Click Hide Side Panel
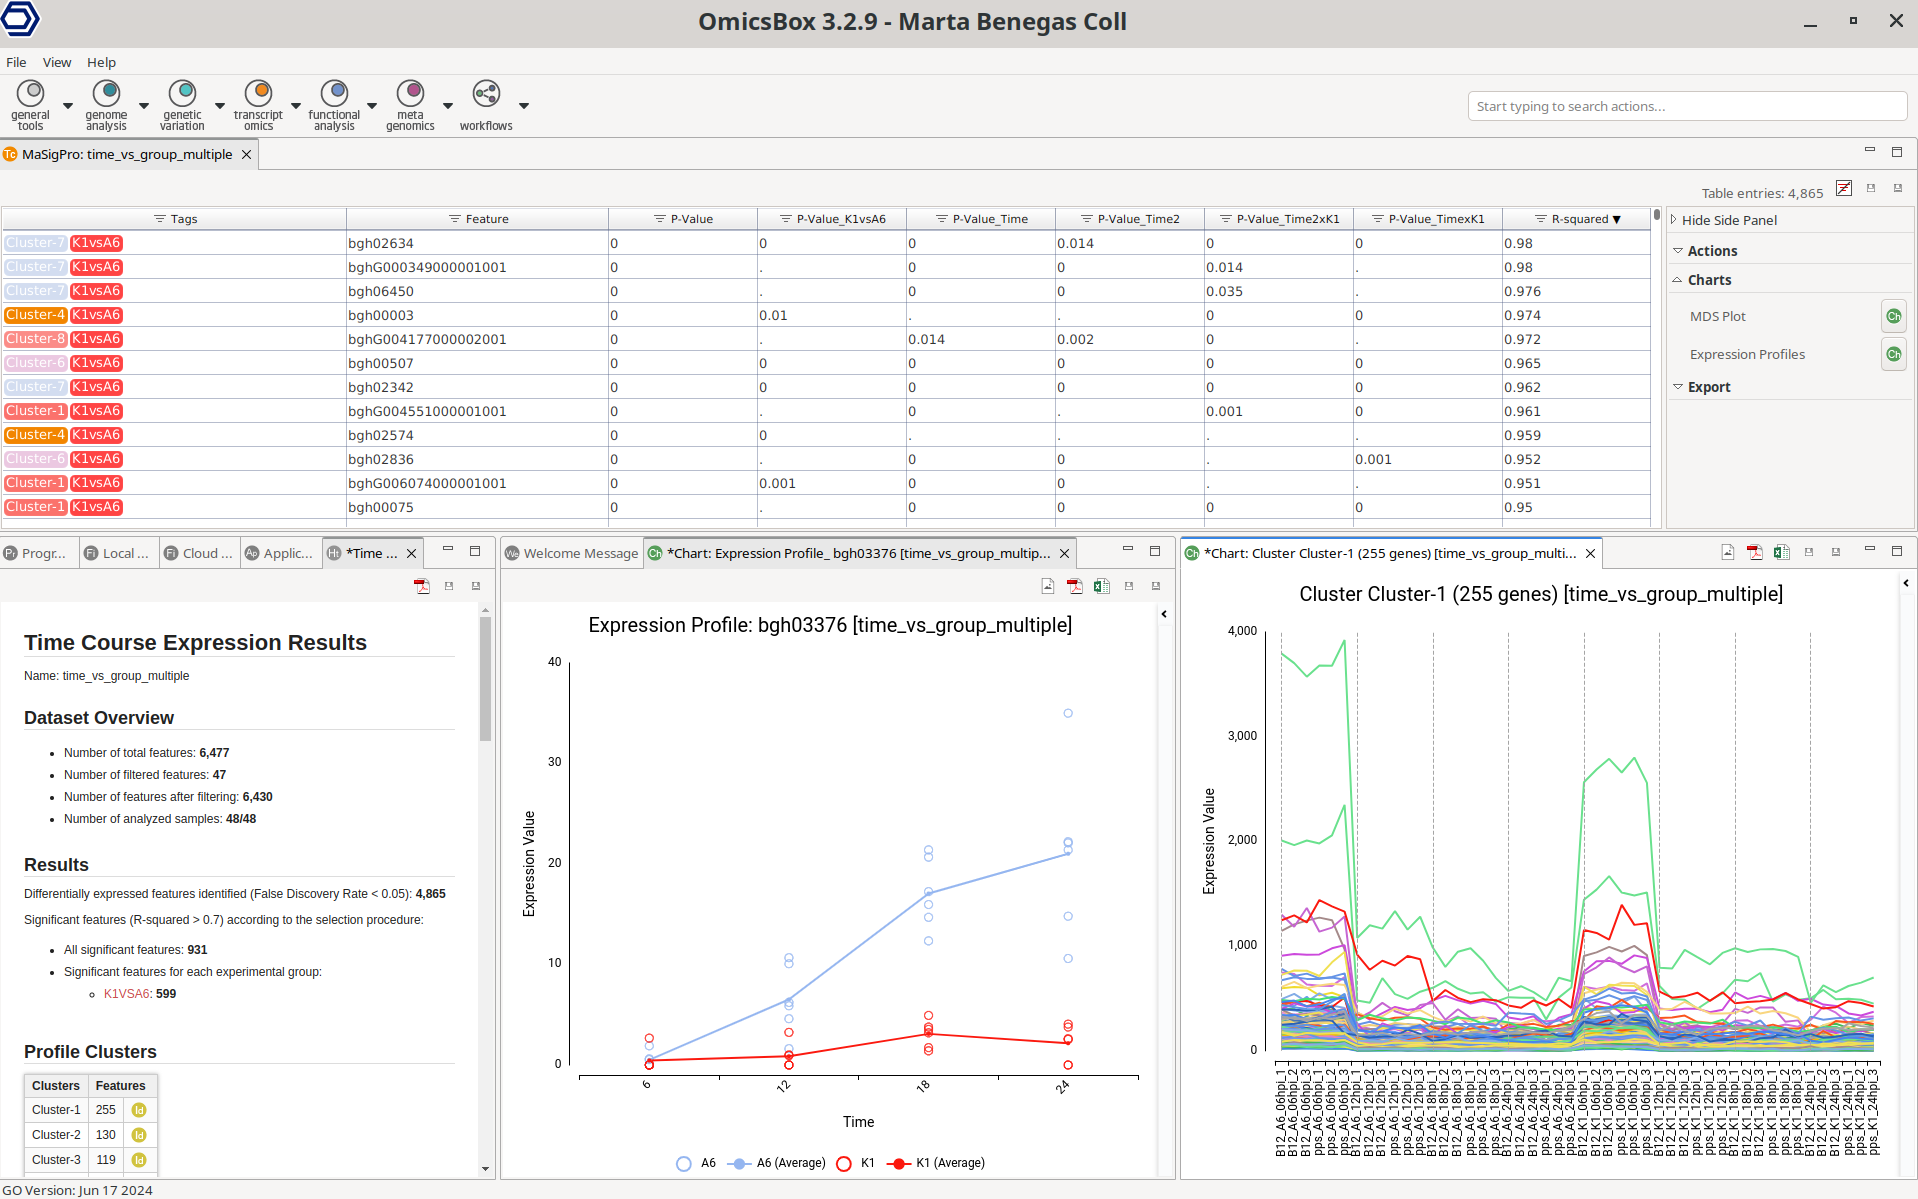1918x1199 pixels. pos(1728,220)
